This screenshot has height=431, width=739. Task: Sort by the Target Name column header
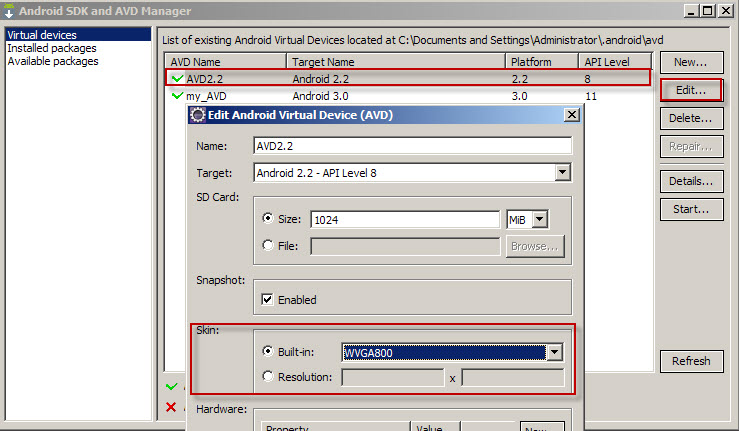[396, 62]
